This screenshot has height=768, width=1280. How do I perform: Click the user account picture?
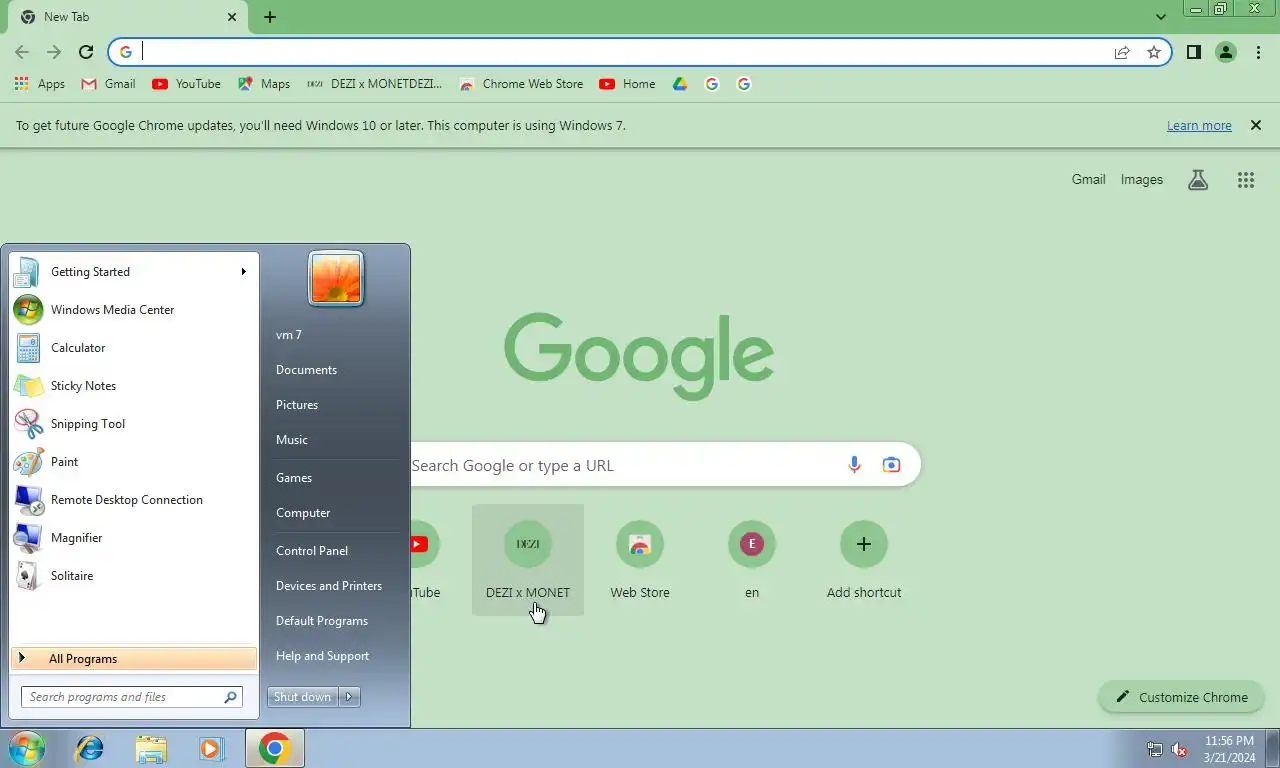click(x=336, y=278)
